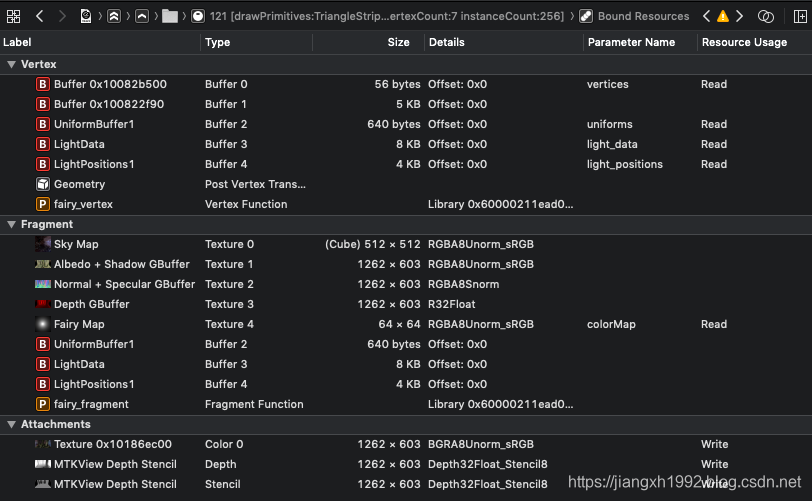Click the GPU trace document icon in breadcrumb
Screen dimensions: 812x501
86,16
